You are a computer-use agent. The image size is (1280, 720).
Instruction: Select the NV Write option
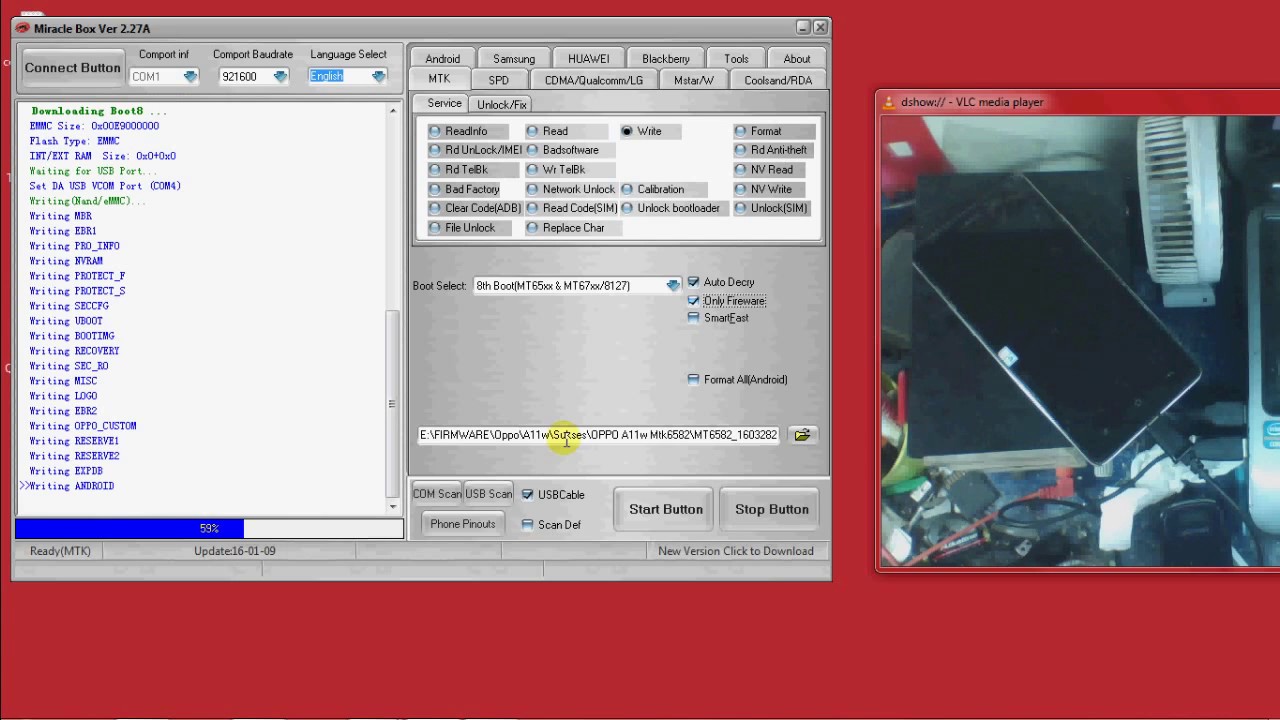tap(770, 189)
